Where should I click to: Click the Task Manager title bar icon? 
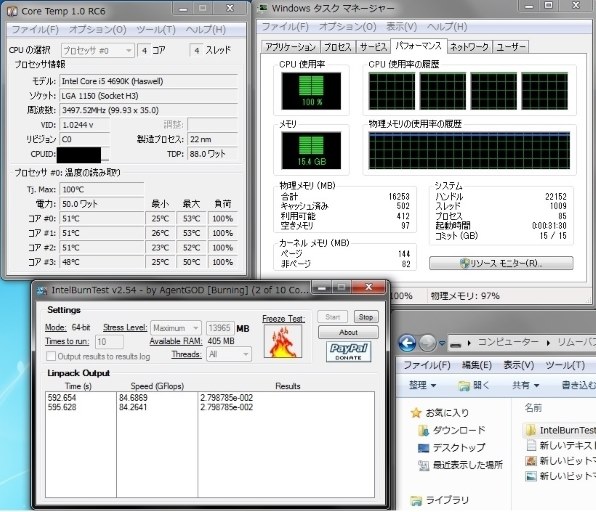(x=263, y=8)
